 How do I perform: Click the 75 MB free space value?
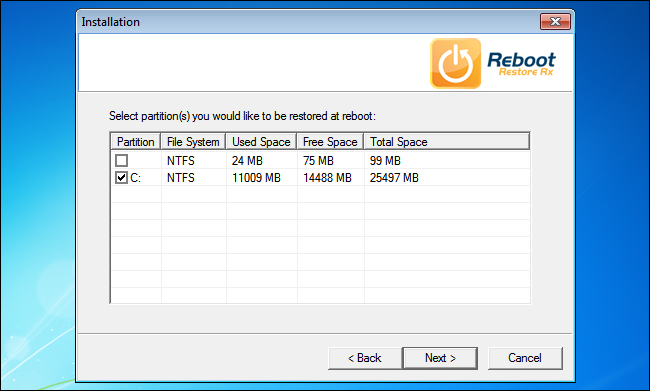[318, 160]
